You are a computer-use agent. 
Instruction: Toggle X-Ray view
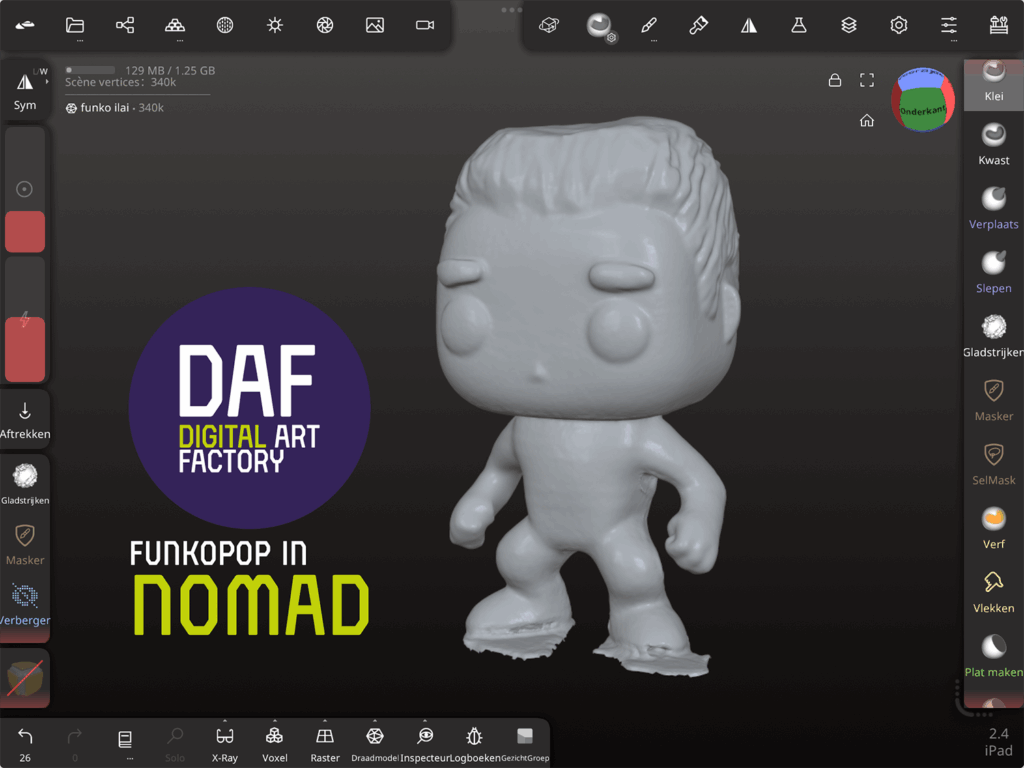point(225,744)
